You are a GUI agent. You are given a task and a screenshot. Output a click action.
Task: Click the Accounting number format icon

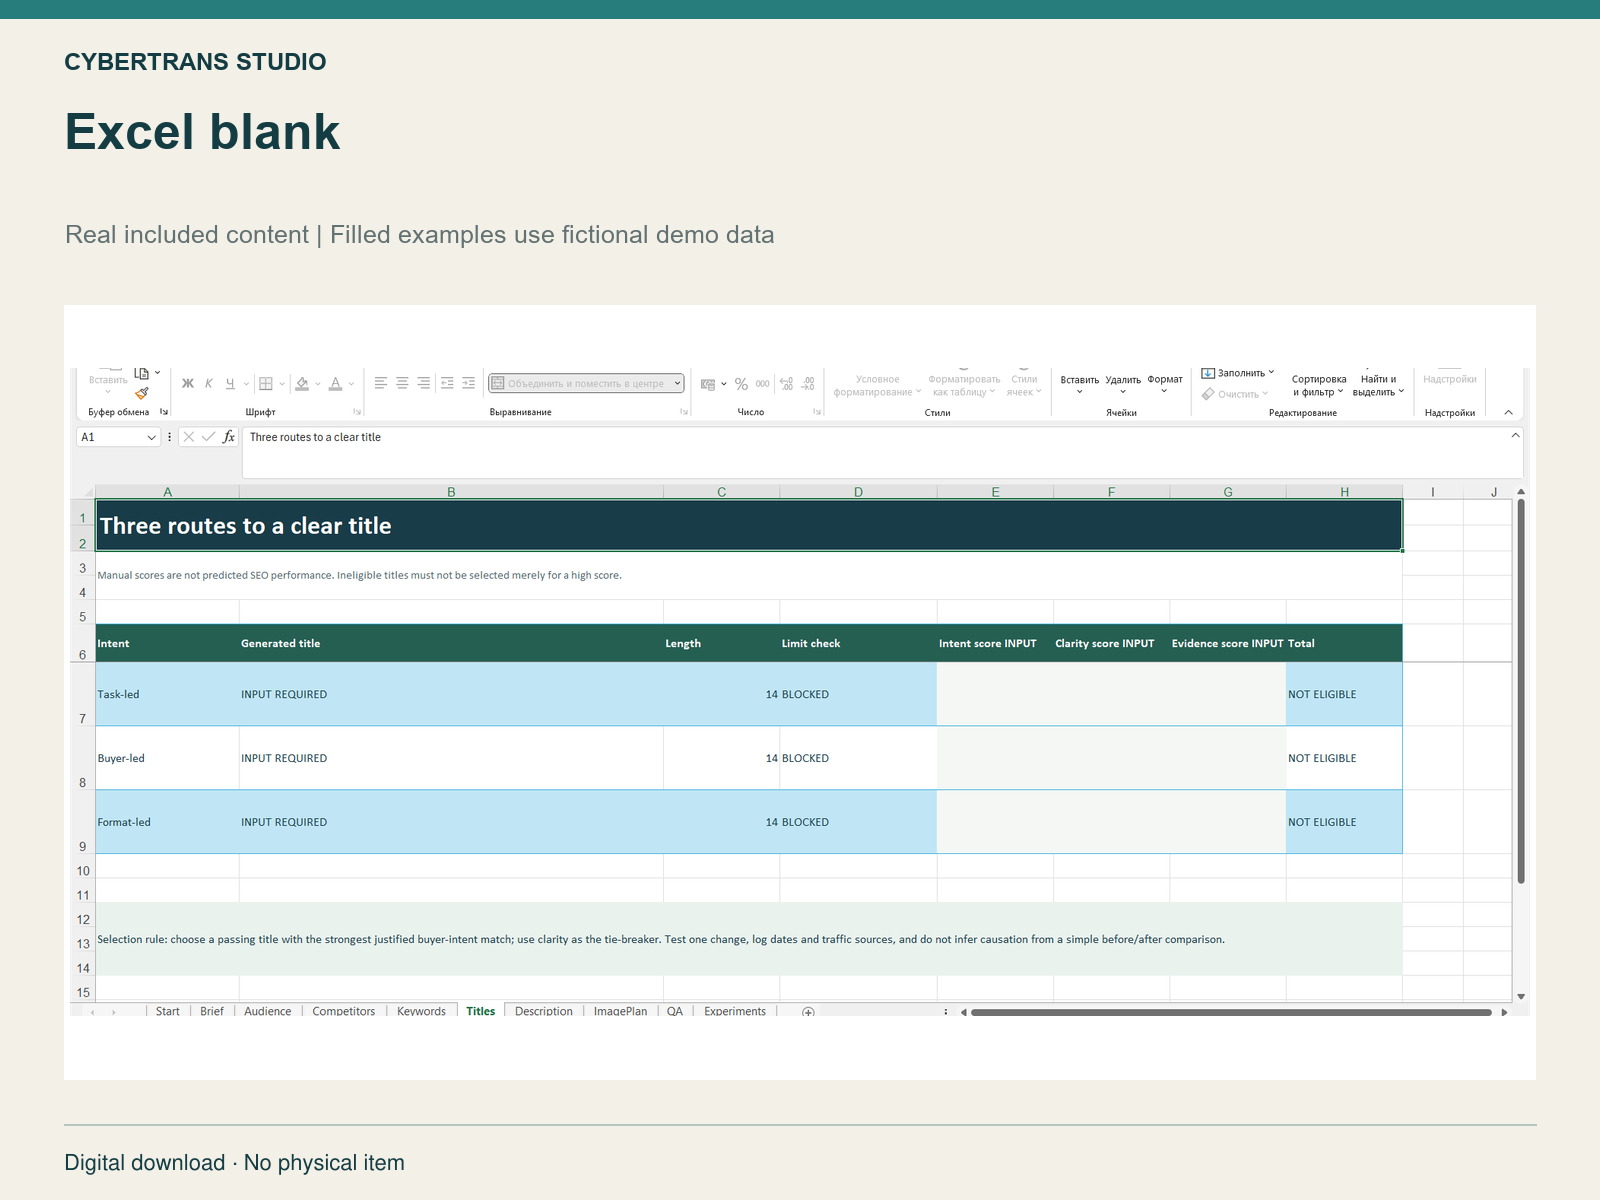point(708,384)
